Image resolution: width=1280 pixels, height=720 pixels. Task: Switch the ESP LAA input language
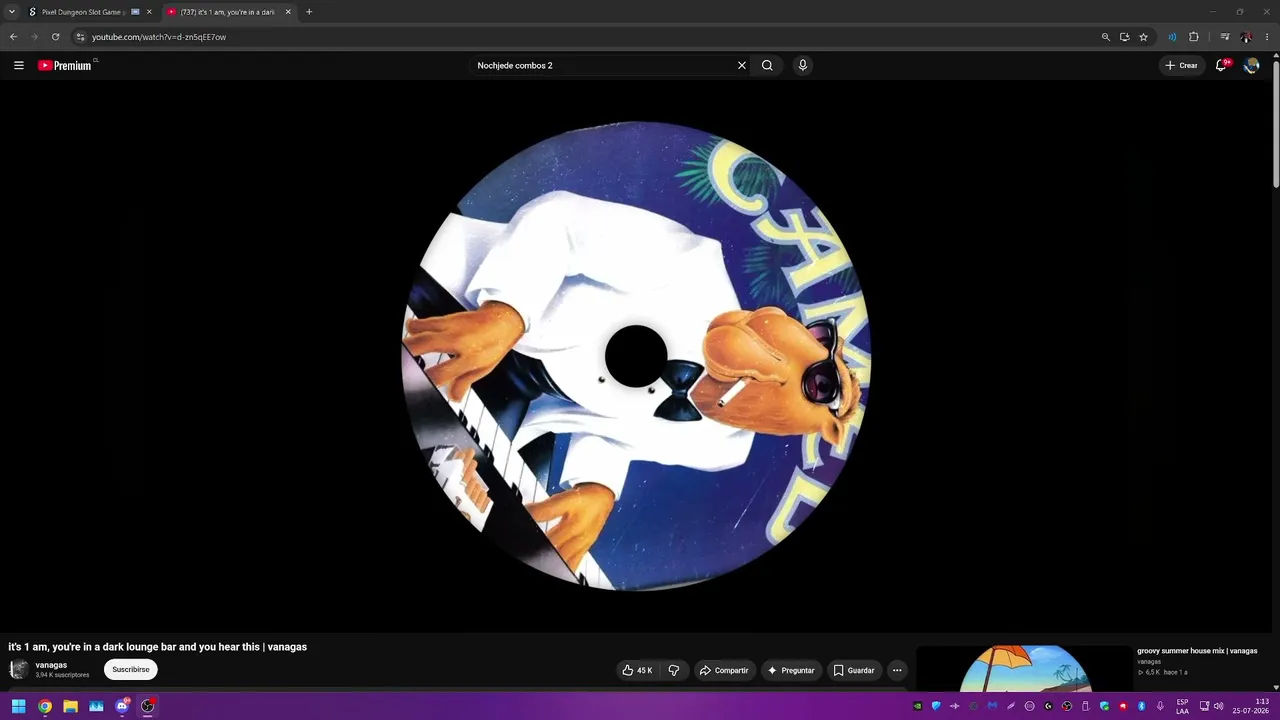[x=1182, y=706]
